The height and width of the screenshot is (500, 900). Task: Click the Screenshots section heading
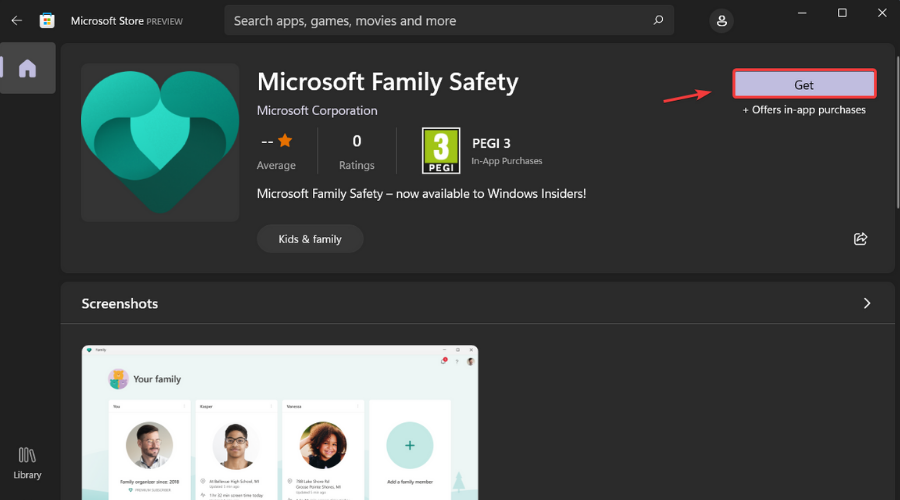(x=119, y=303)
